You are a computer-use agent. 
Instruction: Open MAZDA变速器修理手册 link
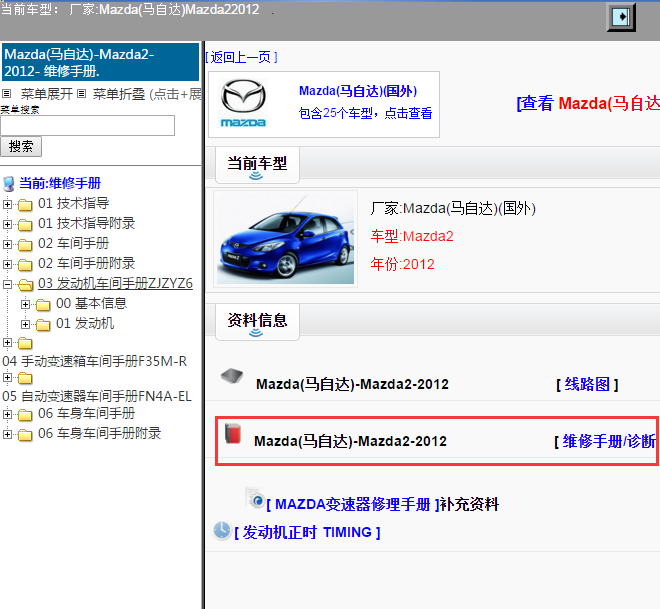353,504
